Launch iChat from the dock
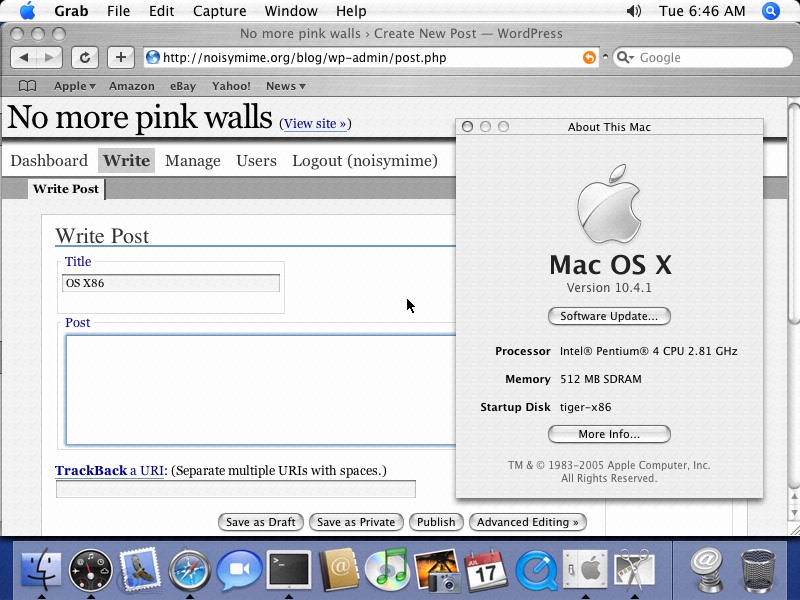 coord(239,569)
